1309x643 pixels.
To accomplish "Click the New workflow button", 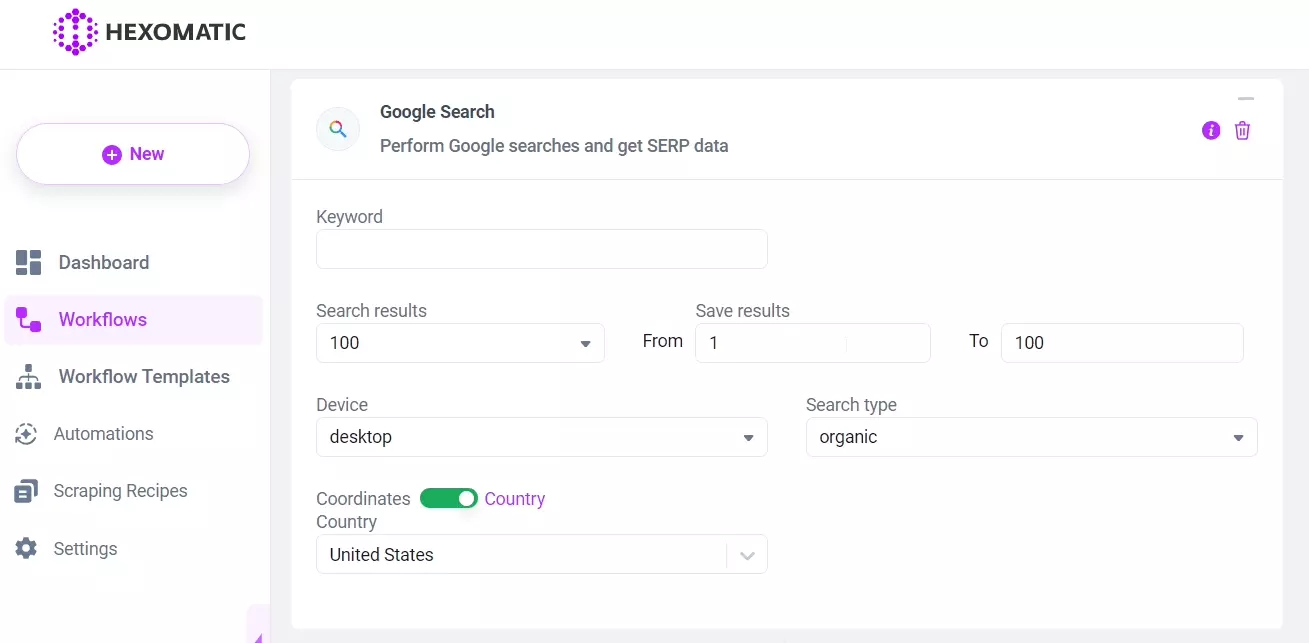I will [x=132, y=153].
